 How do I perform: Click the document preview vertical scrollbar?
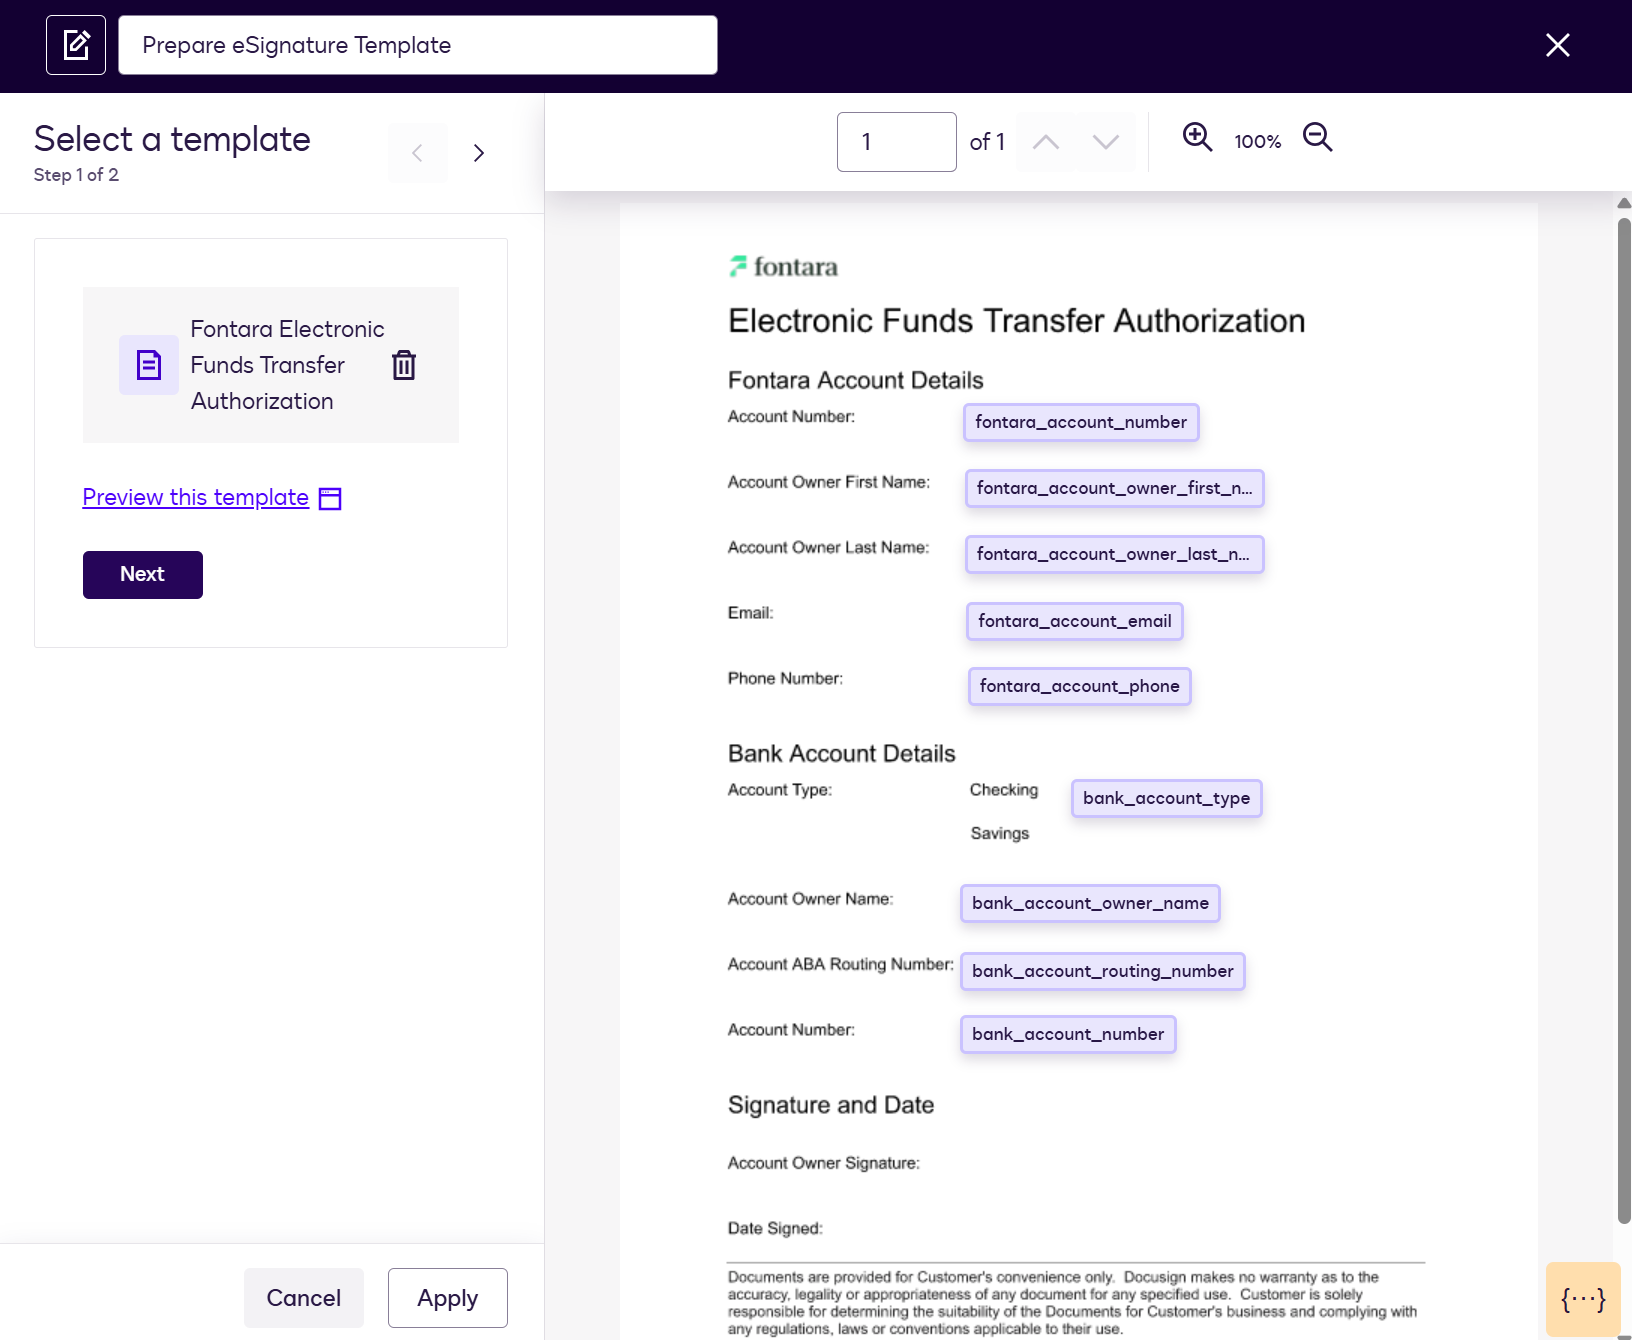(1624, 720)
